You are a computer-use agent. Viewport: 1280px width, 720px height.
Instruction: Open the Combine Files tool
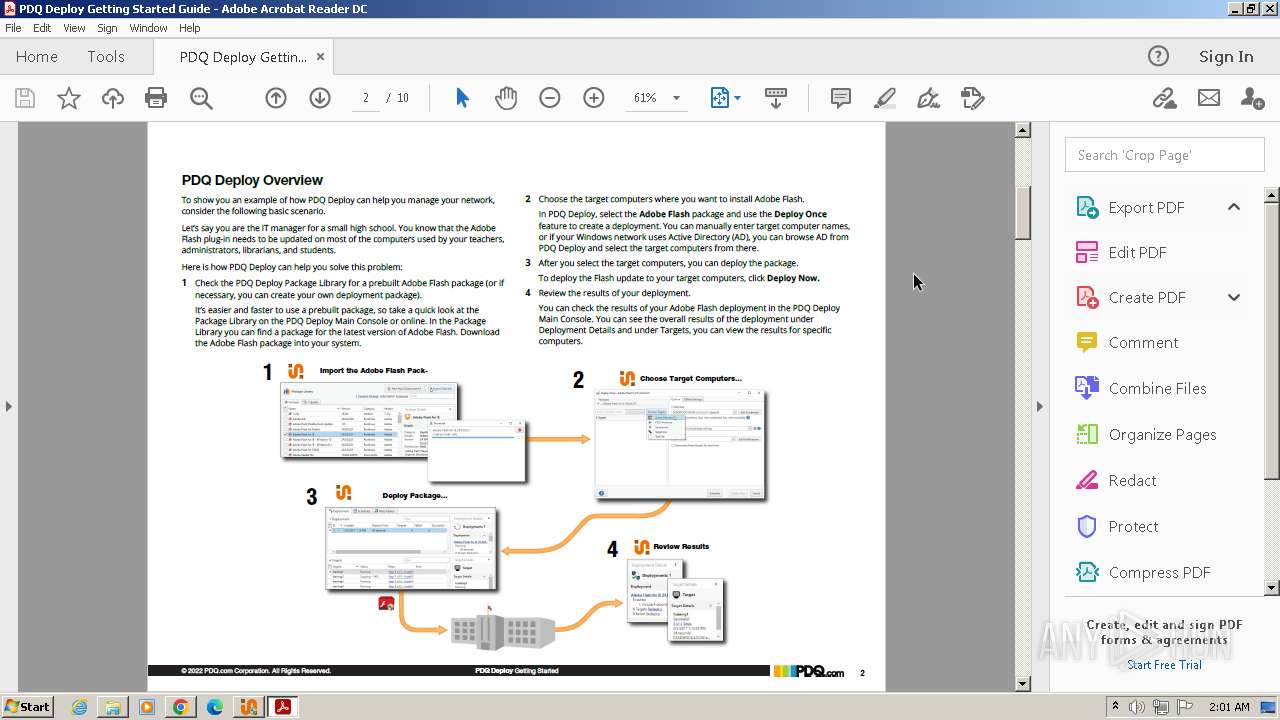tap(1157, 388)
